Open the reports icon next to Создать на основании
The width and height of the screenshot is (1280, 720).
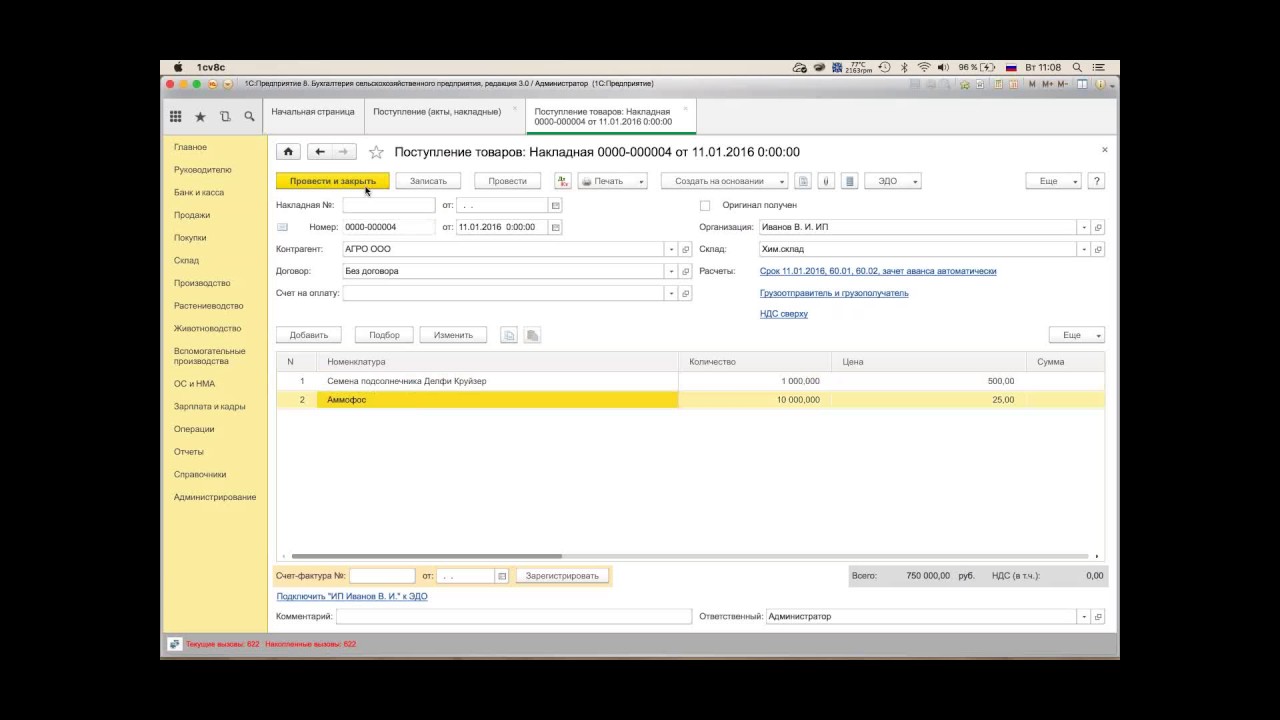pyautogui.click(x=803, y=181)
